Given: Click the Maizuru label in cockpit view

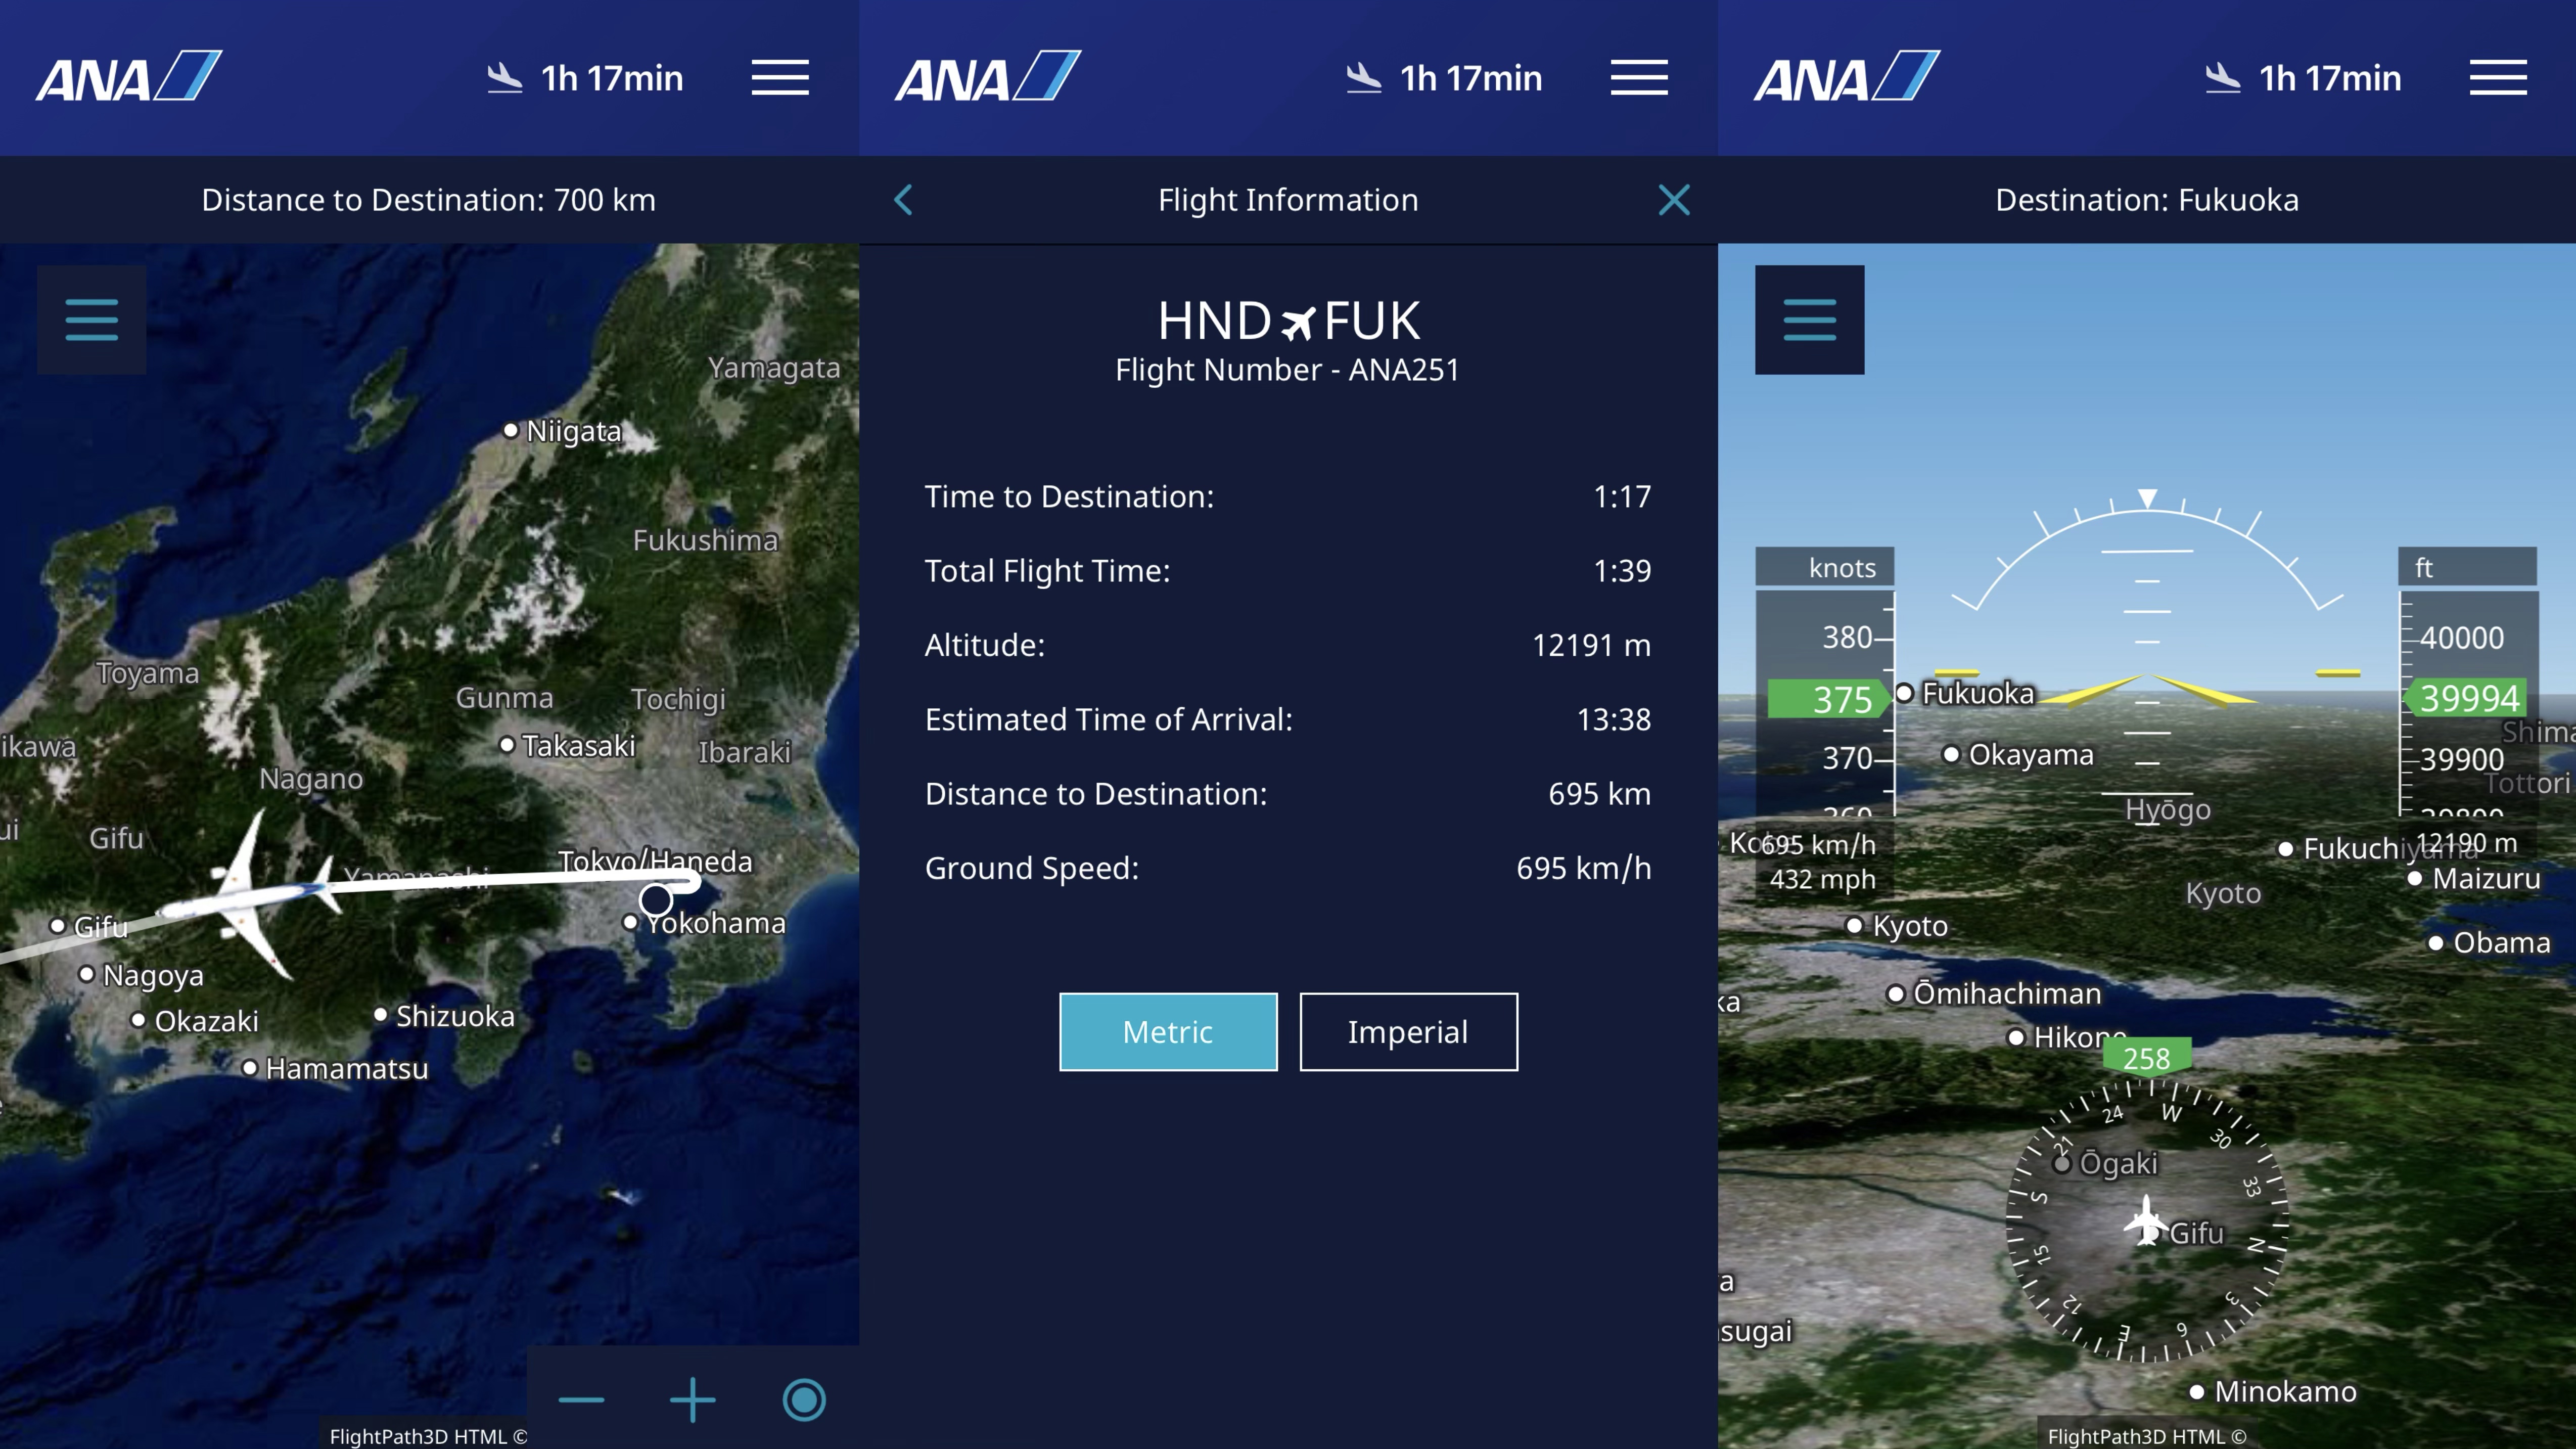Looking at the screenshot, I should click(2488, 879).
